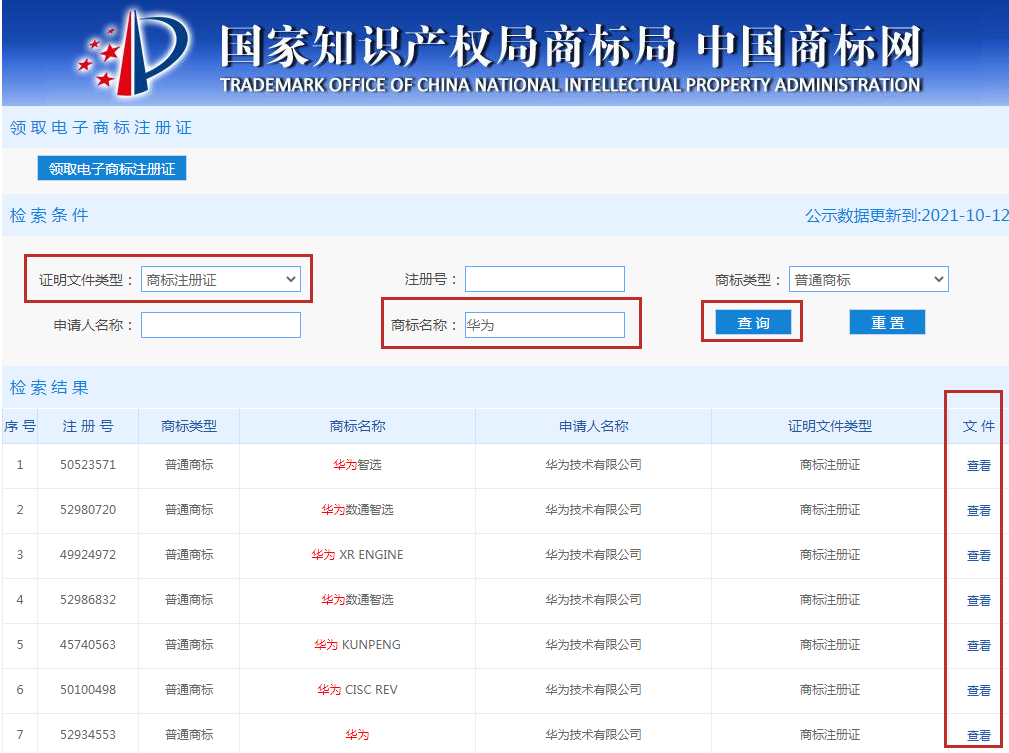Screen dimensions: 1009x753
Task: Click 华为技术有限公司 in row 52934553
Action: coord(593,735)
